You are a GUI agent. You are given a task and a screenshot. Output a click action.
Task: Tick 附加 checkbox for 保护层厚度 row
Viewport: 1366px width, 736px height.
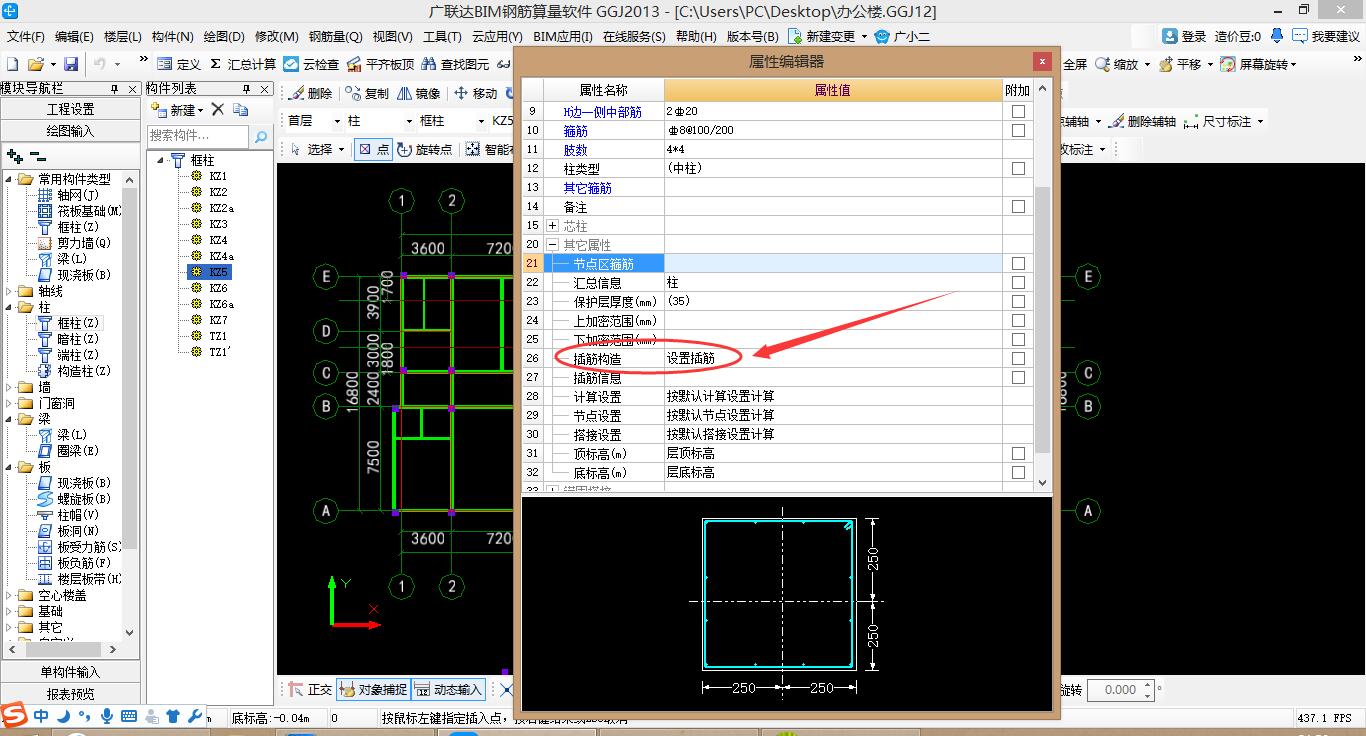[x=1018, y=302]
